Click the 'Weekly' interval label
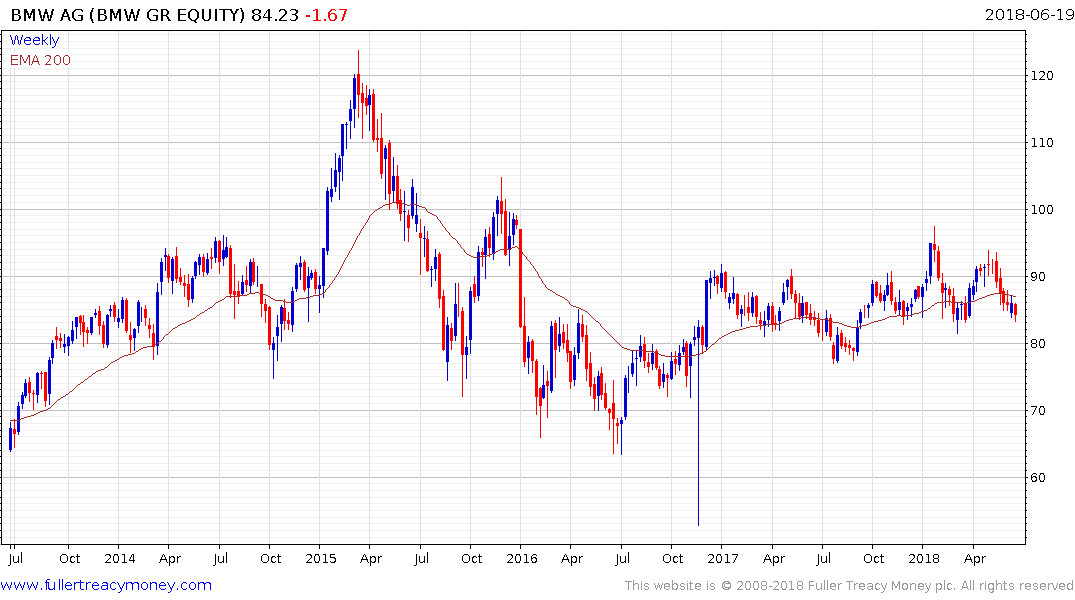Screen dimensions: 1075x600 coord(34,40)
